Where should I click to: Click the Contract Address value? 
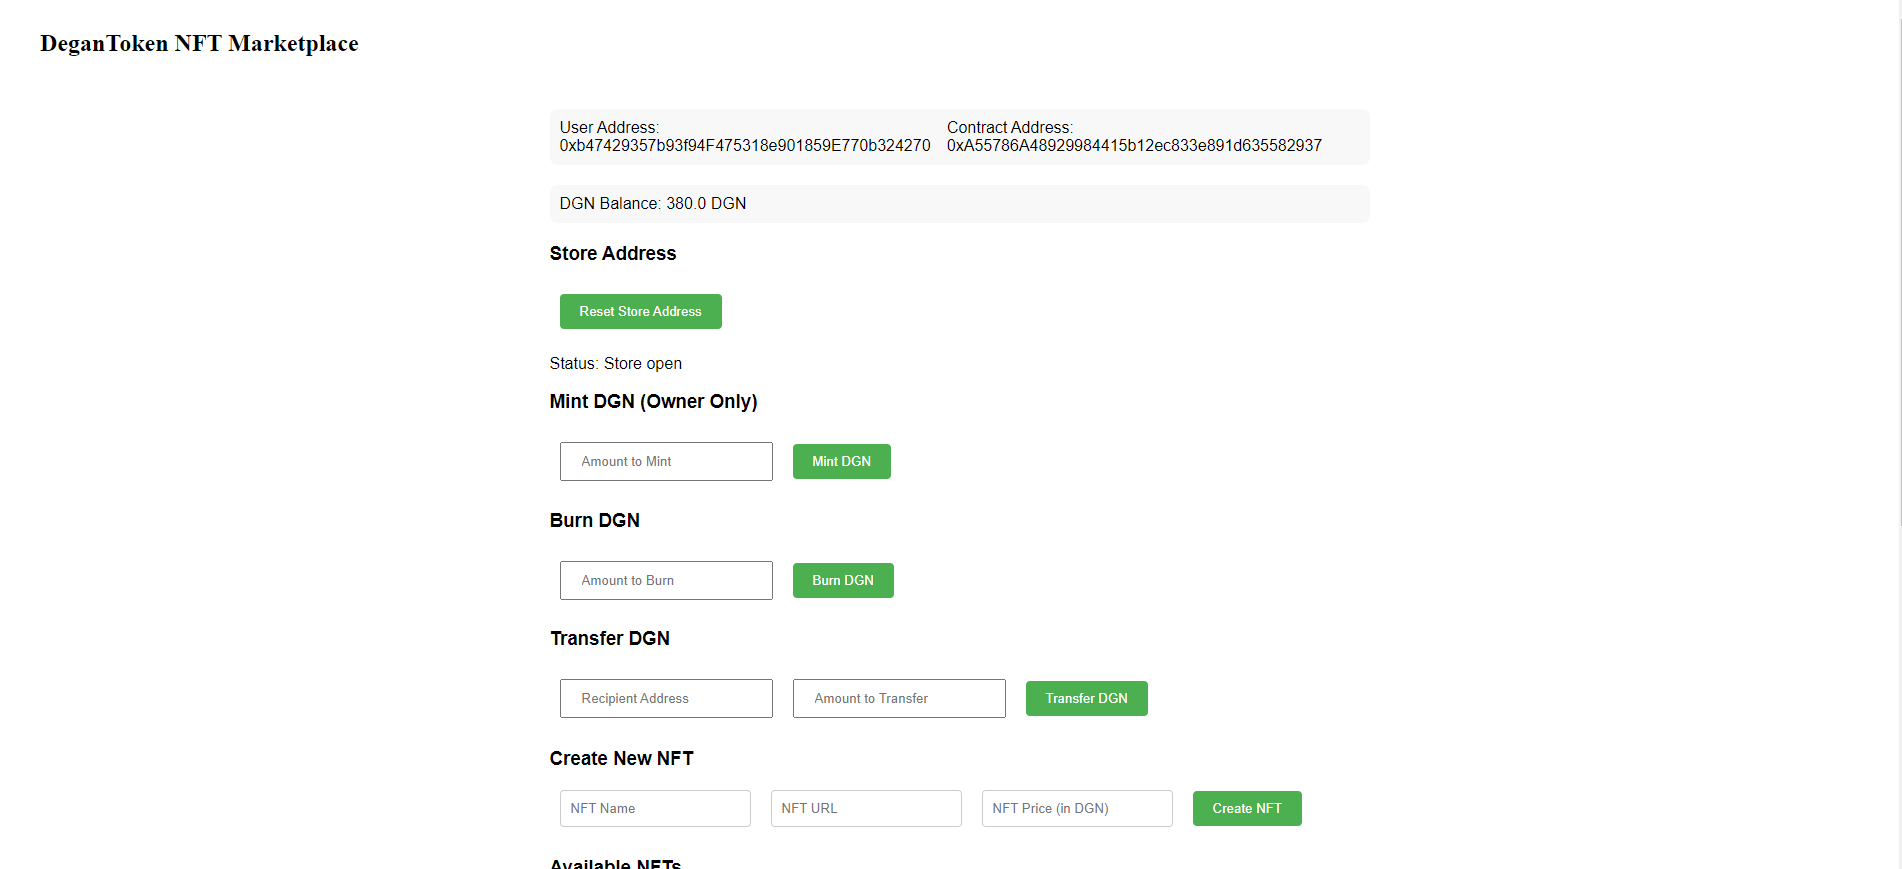(x=1133, y=145)
